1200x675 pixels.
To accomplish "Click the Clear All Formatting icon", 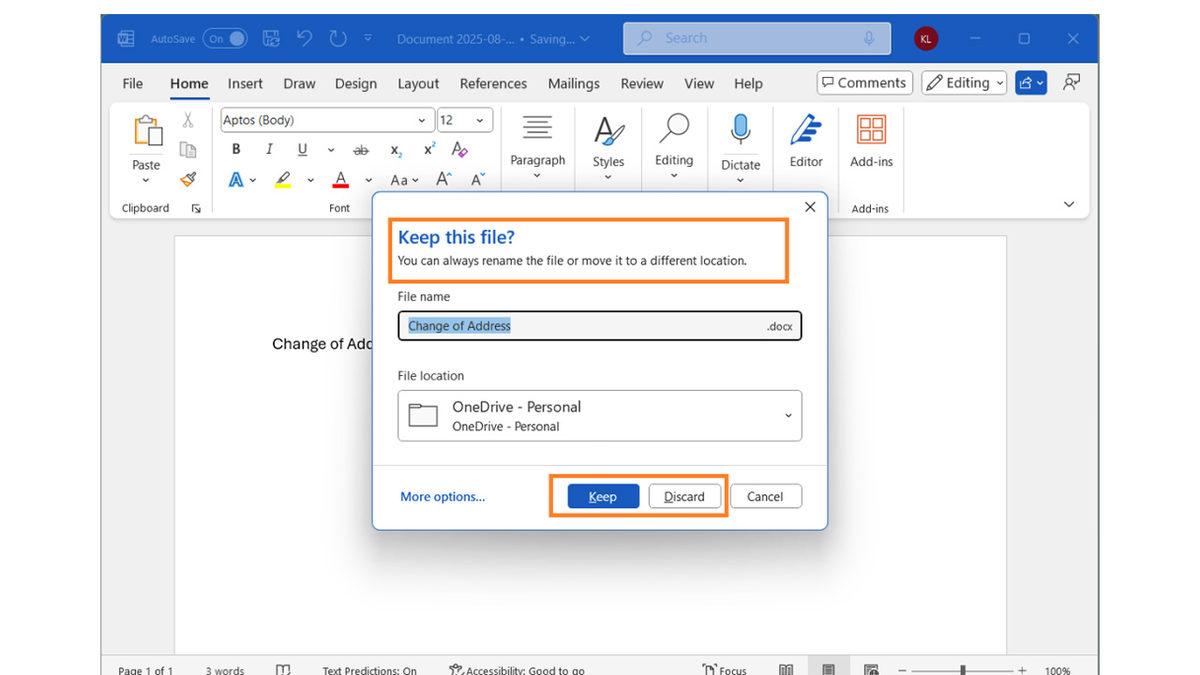I will pyautogui.click(x=460, y=149).
